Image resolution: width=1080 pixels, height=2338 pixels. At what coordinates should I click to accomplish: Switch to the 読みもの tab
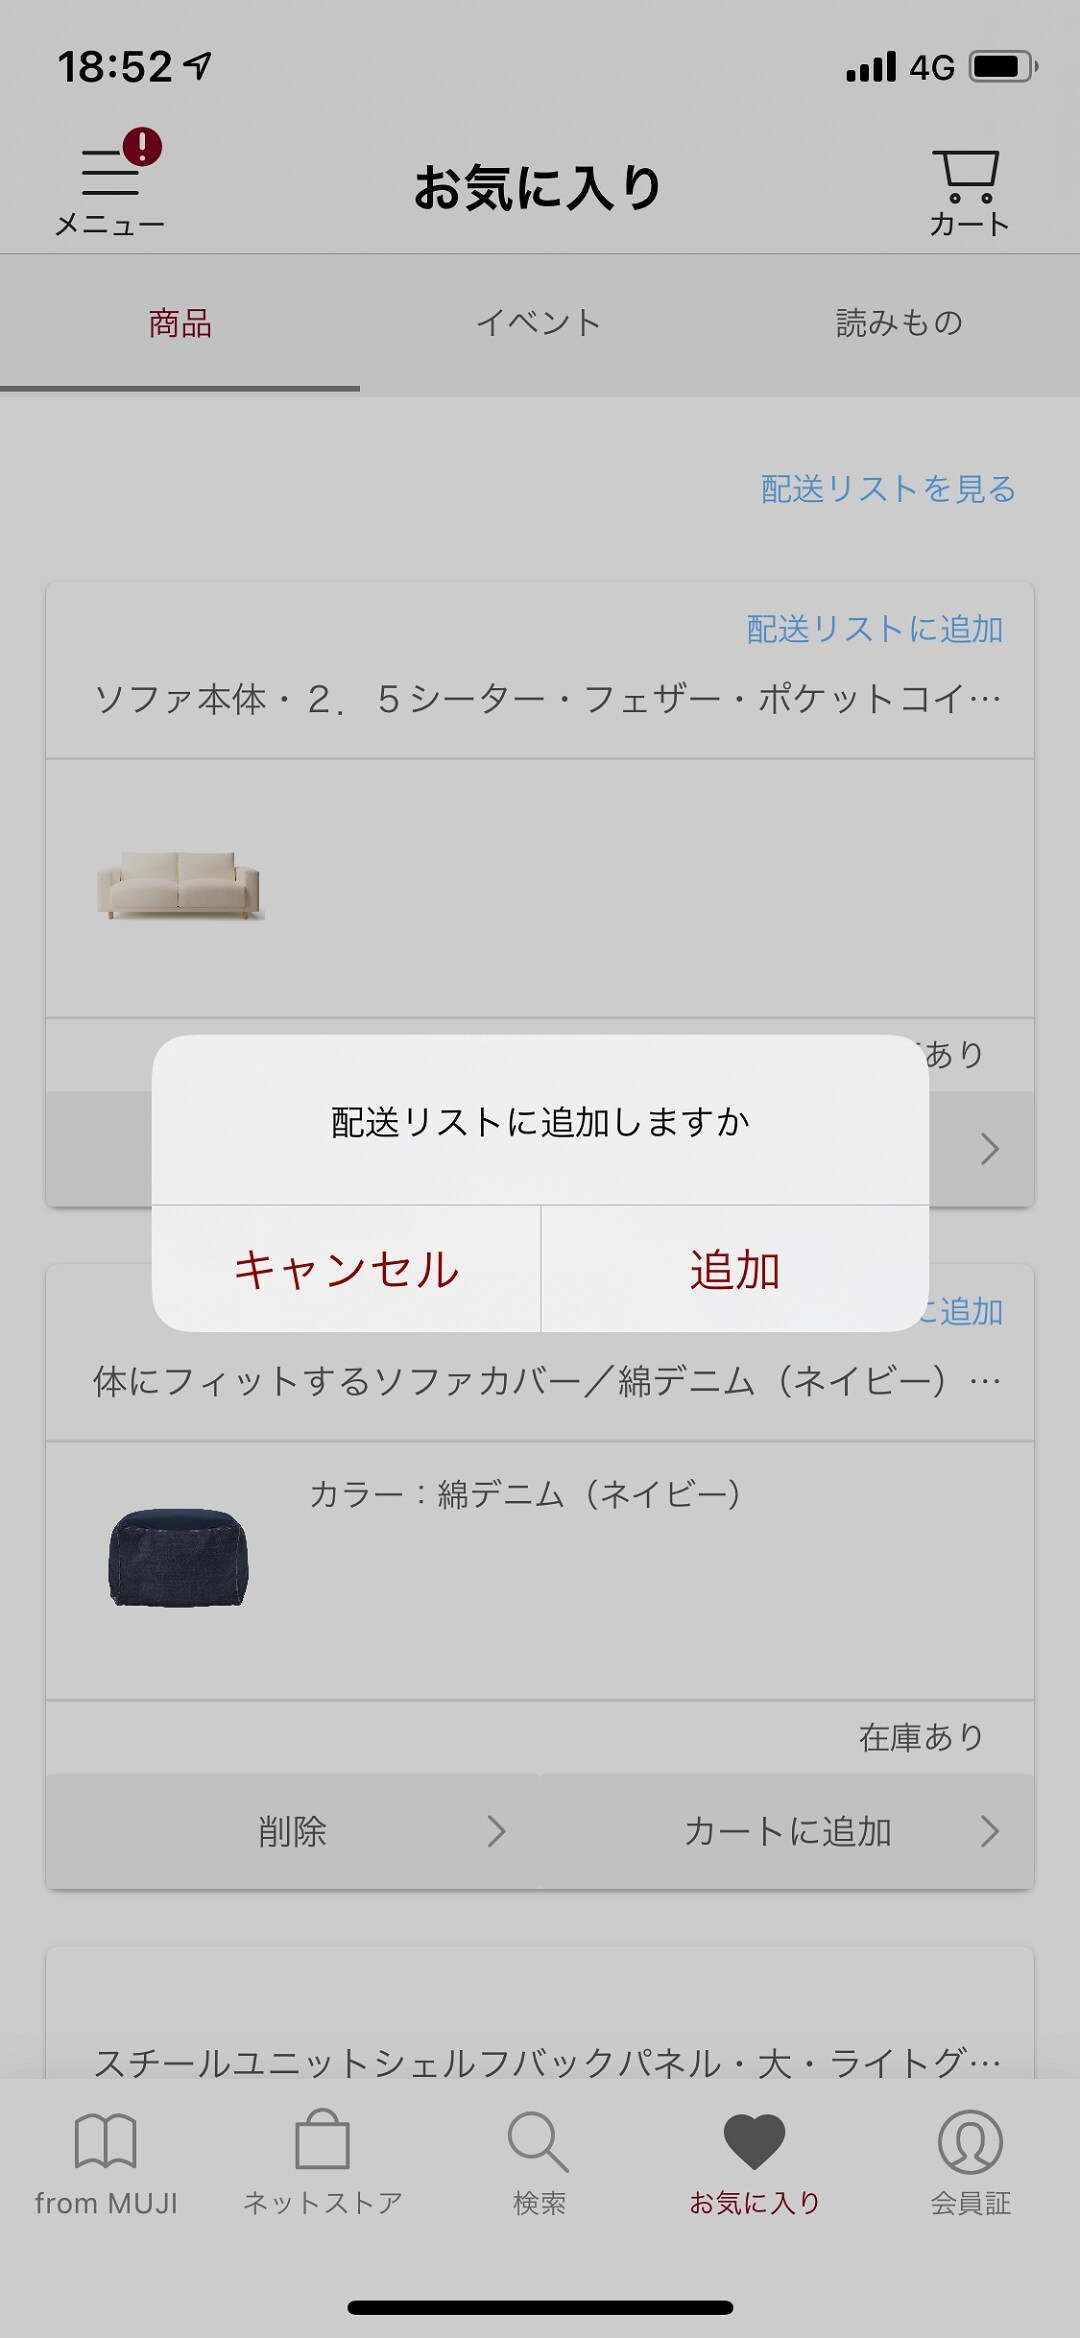click(899, 323)
